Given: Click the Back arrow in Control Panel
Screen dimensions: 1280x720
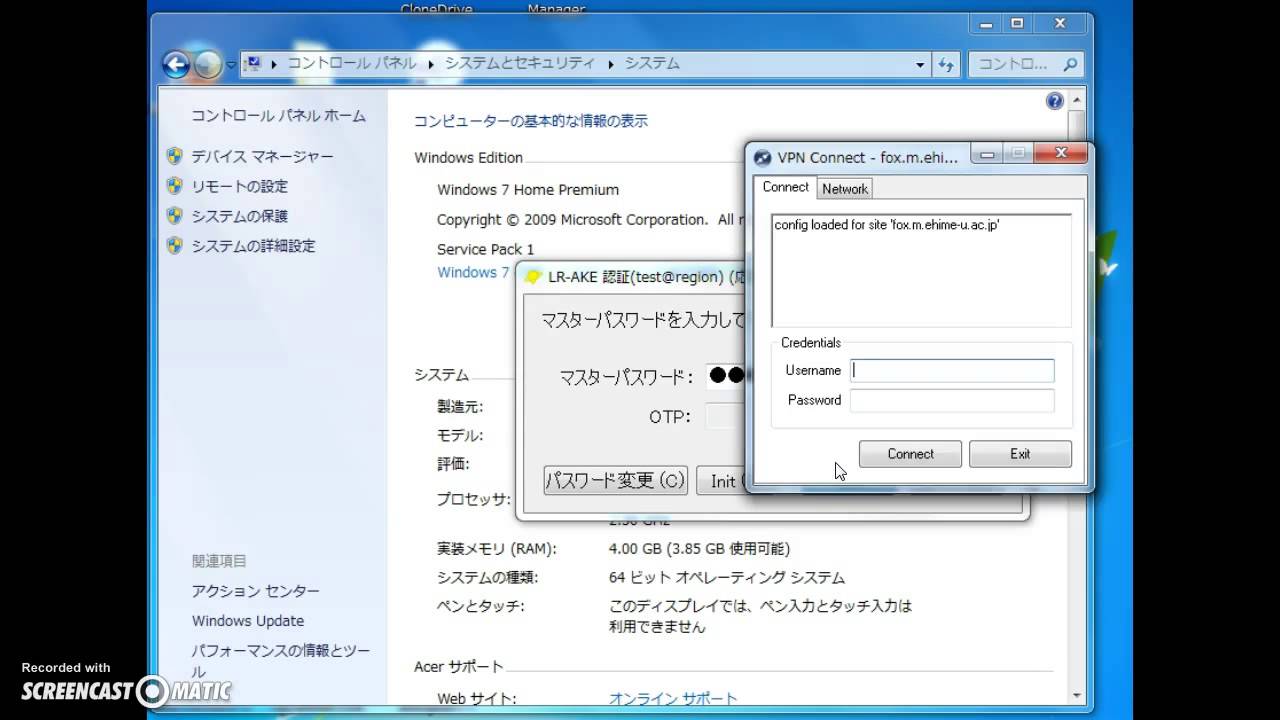Looking at the screenshot, I should point(176,65).
